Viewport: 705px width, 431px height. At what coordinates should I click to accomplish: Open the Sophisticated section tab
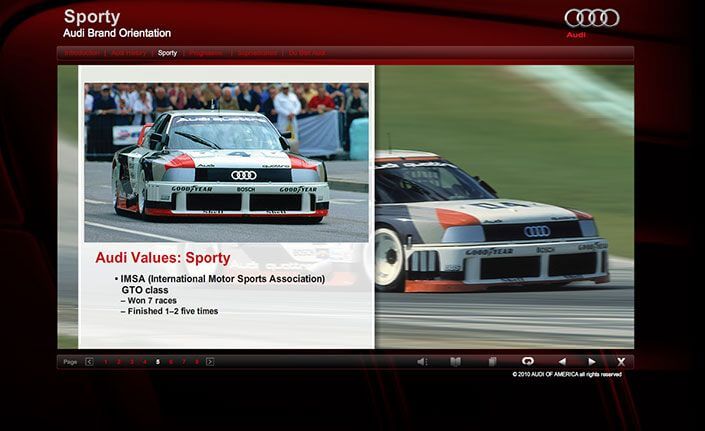point(257,53)
